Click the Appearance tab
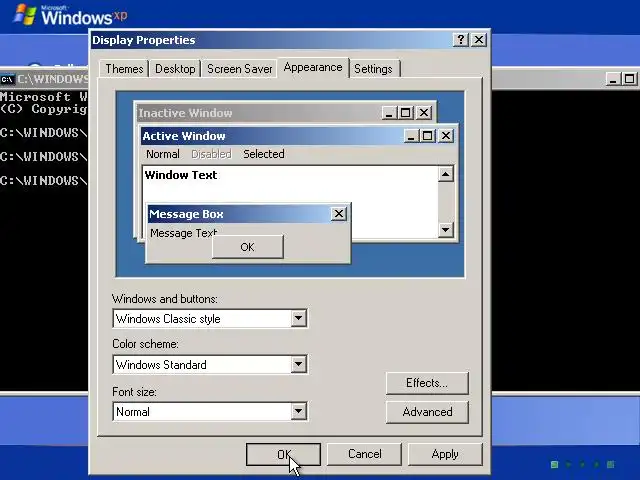The image size is (640, 480). click(313, 67)
